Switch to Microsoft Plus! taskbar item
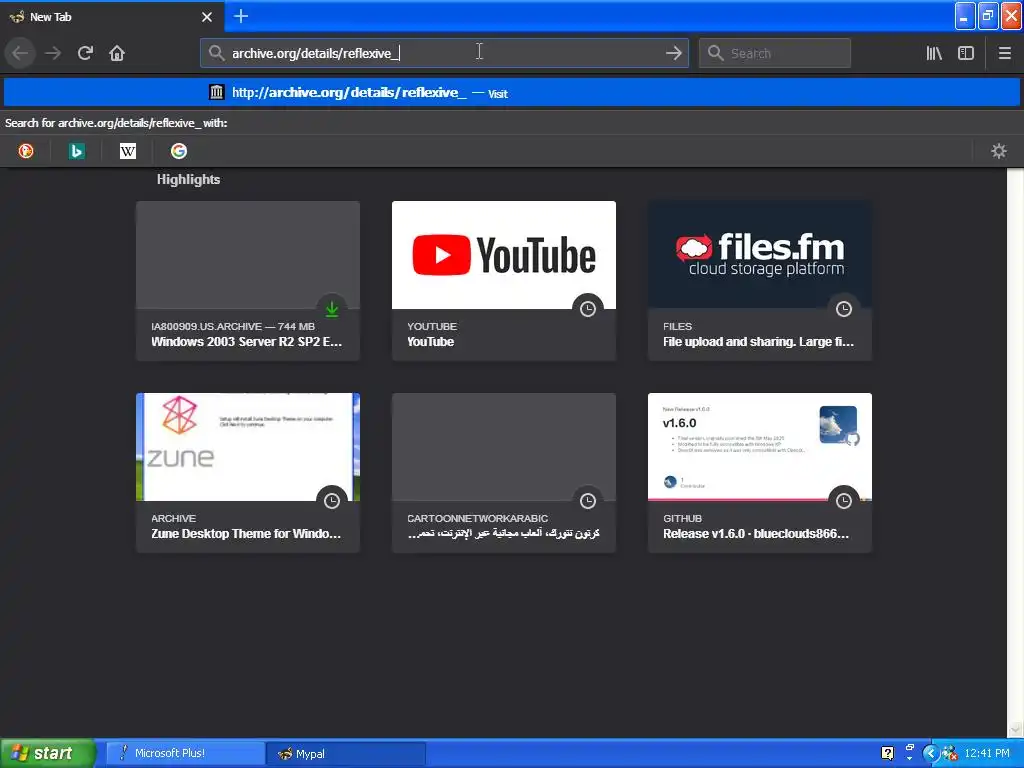This screenshot has height=768, width=1024. pos(185,753)
